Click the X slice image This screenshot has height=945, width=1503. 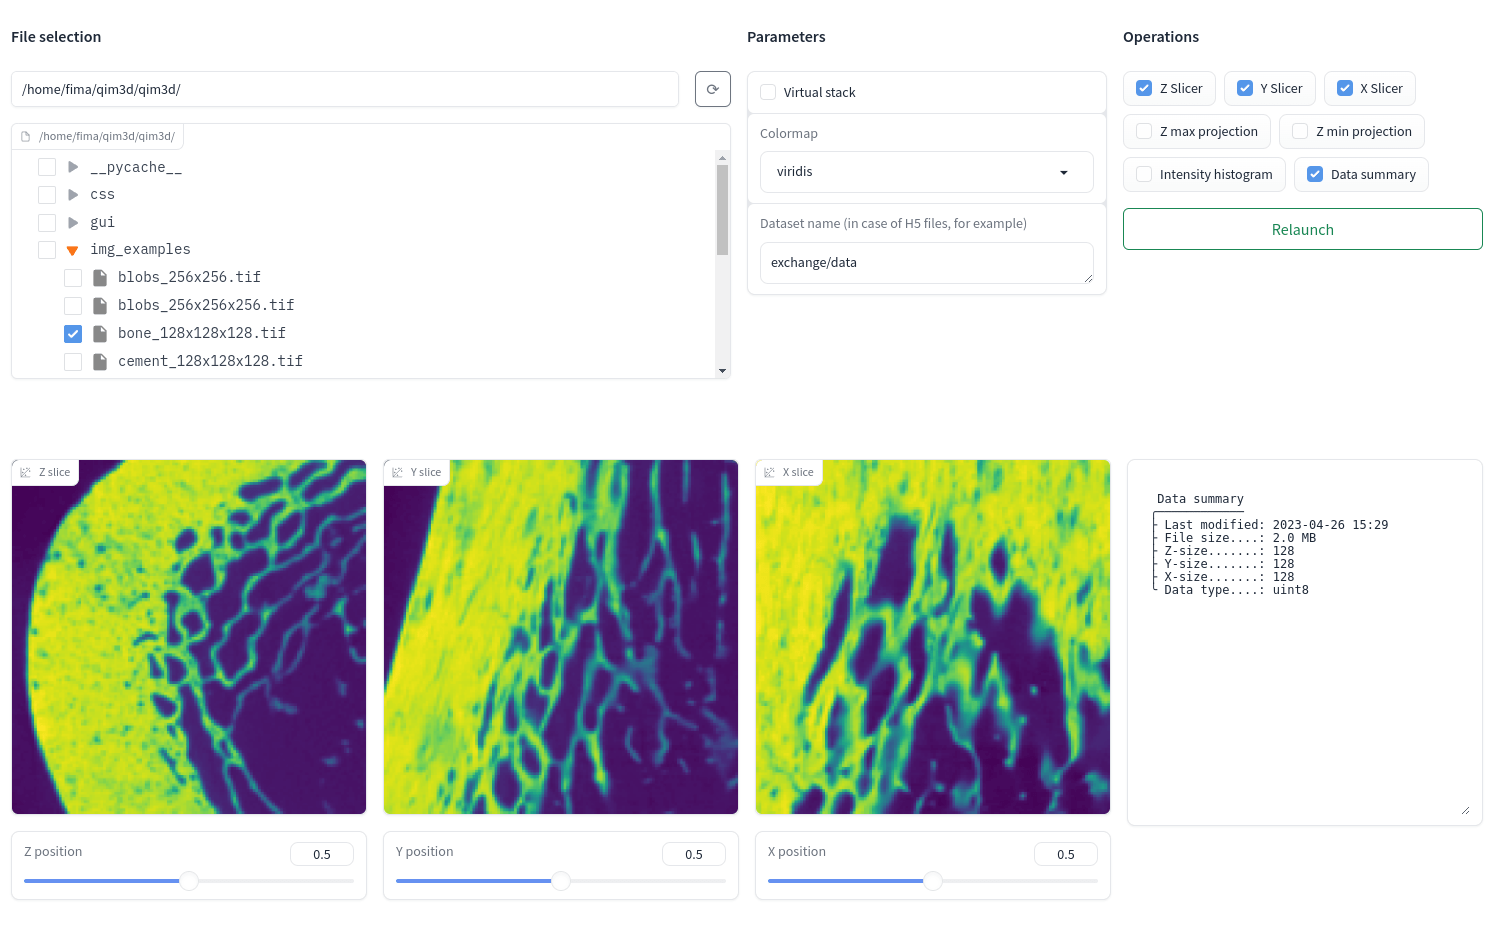click(x=933, y=637)
